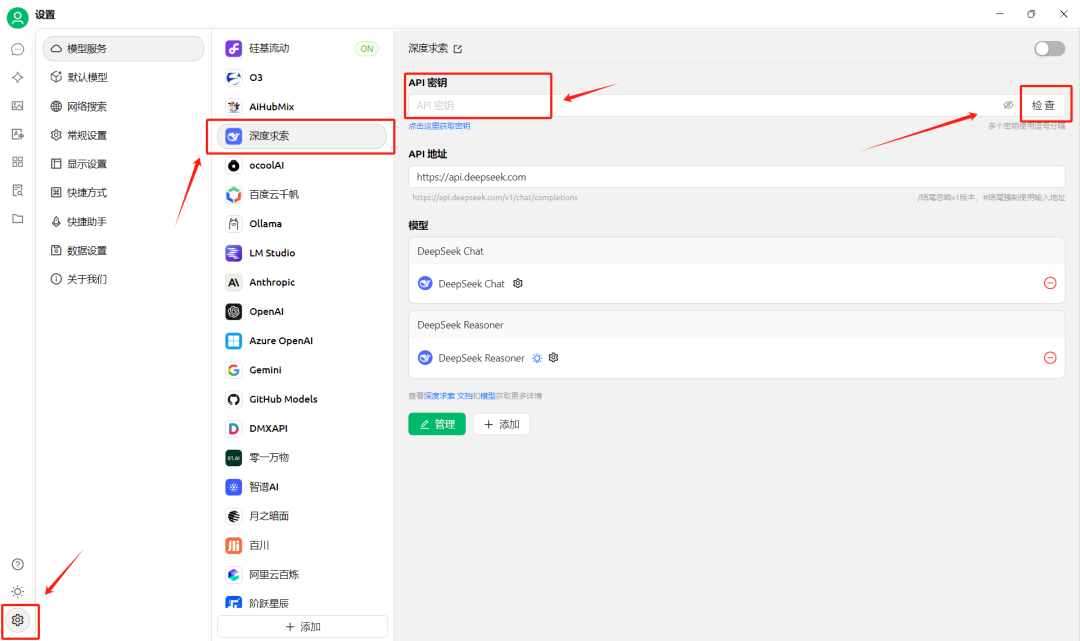
Task: Open the 网络搜索 settings menu
Action: coord(123,107)
